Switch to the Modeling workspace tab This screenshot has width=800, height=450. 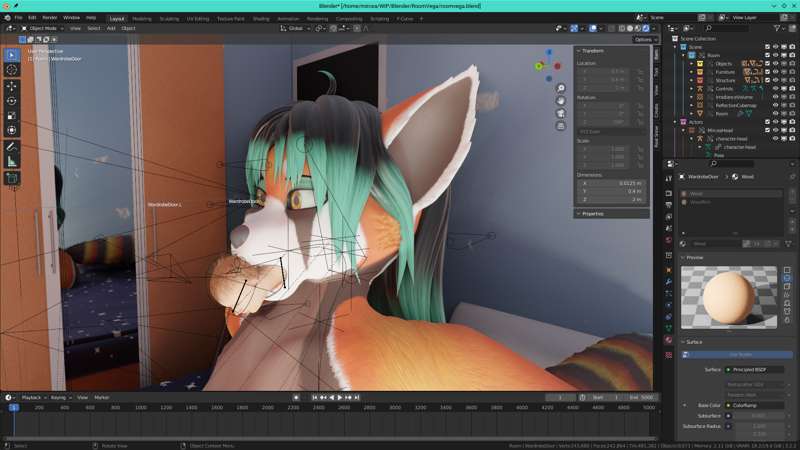[142, 18]
